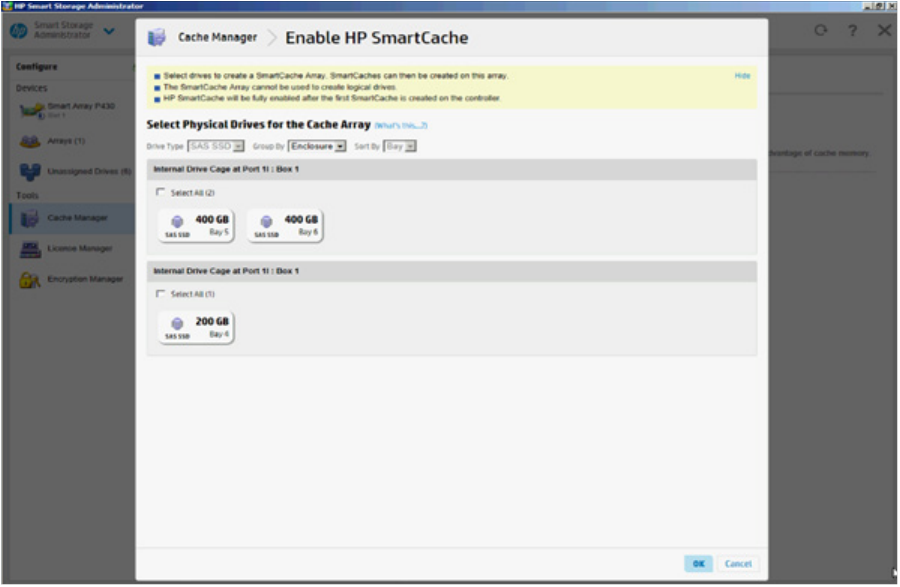Open the Drive Type SAS SSD dropdown

tap(216, 146)
